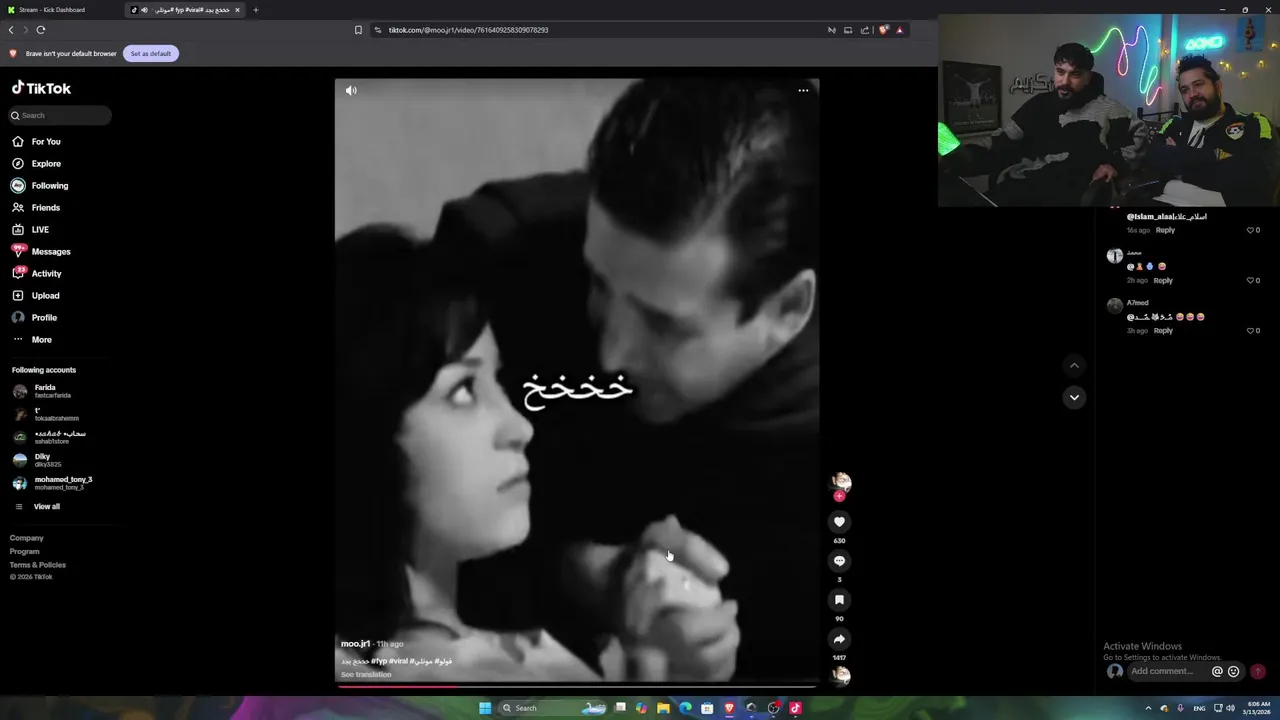Open the spinning sound disc thumbnail
This screenshot has width=1280, height=720.
pyautogui.click(x=841, y=675)
